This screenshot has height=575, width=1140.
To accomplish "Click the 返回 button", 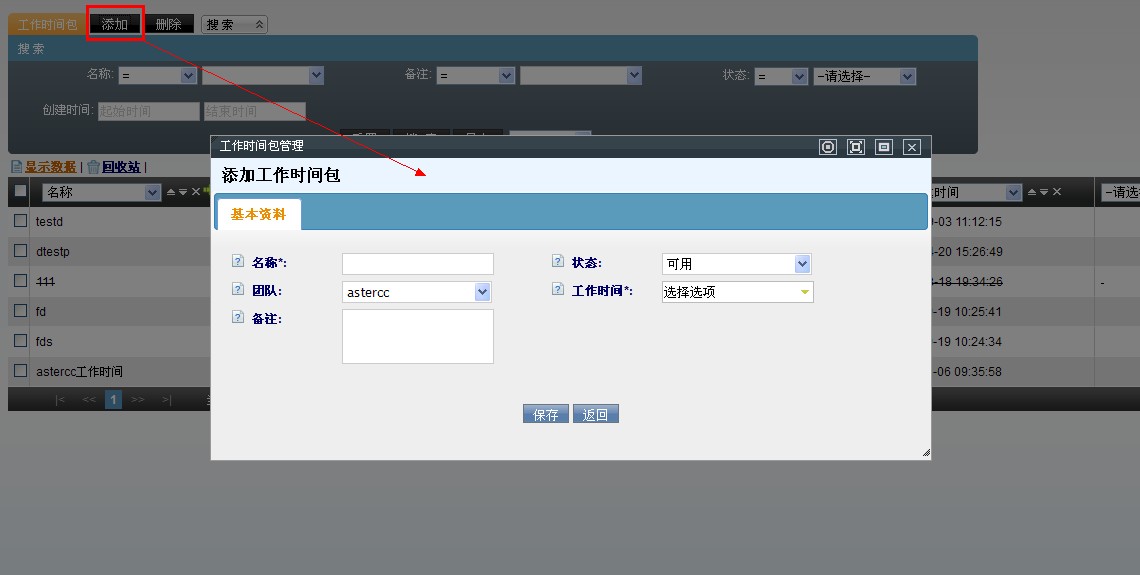I will pos(596,414).
